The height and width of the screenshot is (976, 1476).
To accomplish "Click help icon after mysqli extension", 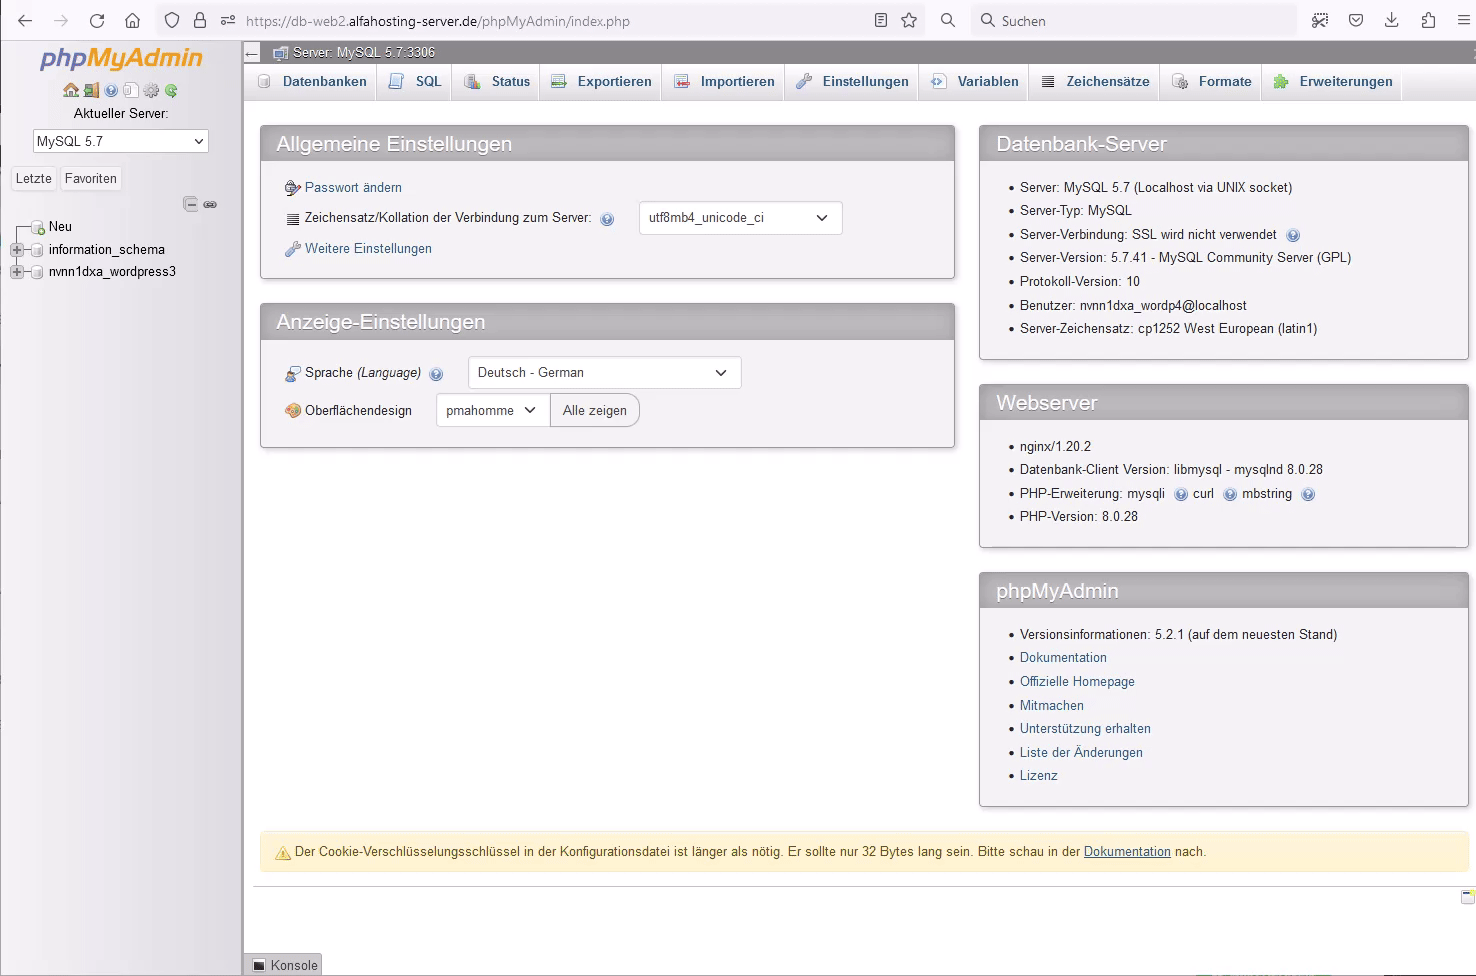I will [x=1181, y=494].
